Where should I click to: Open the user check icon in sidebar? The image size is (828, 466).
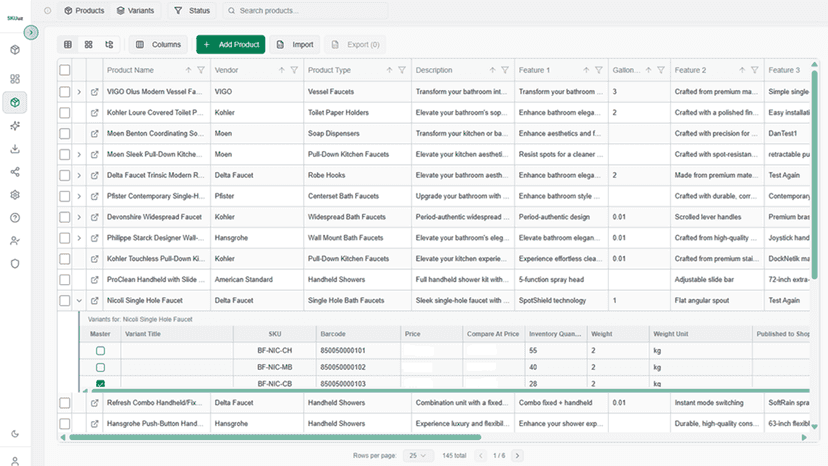pyautogui.click(x=15, y=241)
